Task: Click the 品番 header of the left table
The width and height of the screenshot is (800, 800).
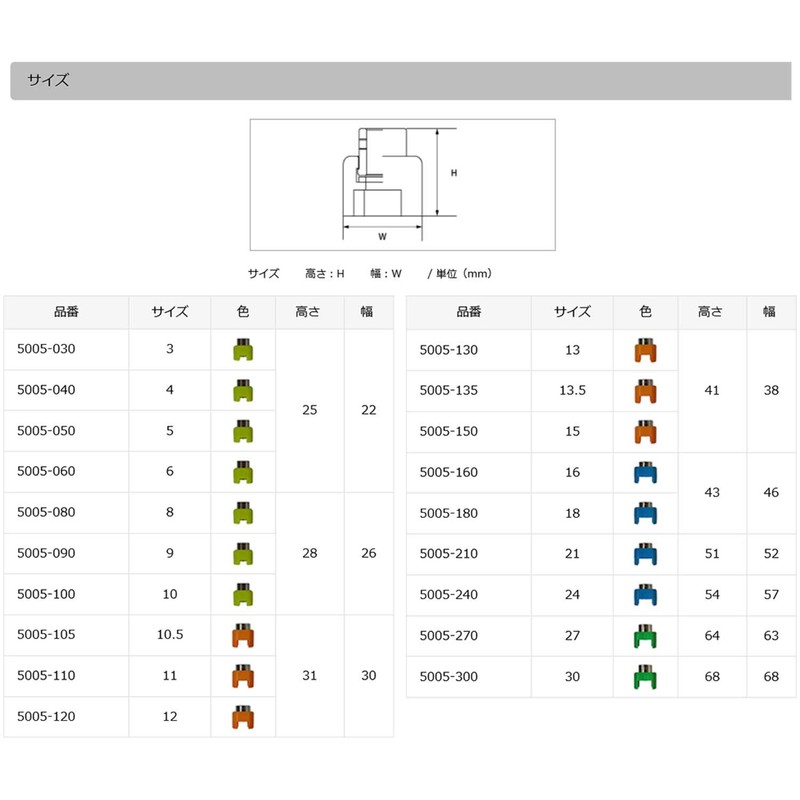Action: tap(67, 312)
